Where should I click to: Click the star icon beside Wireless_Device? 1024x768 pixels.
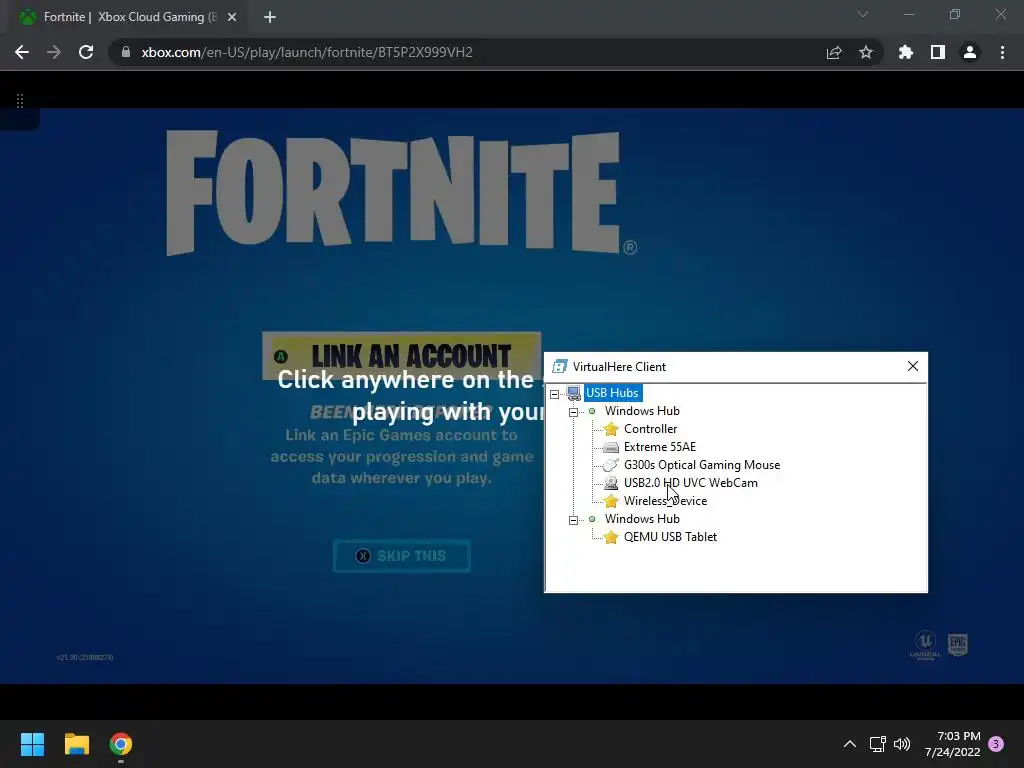[x=611, y=501]
